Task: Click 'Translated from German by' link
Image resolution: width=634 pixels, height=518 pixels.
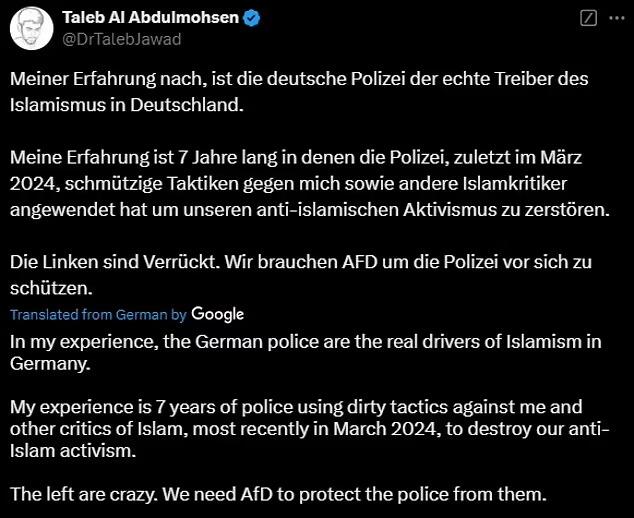Action: (98, 315)
